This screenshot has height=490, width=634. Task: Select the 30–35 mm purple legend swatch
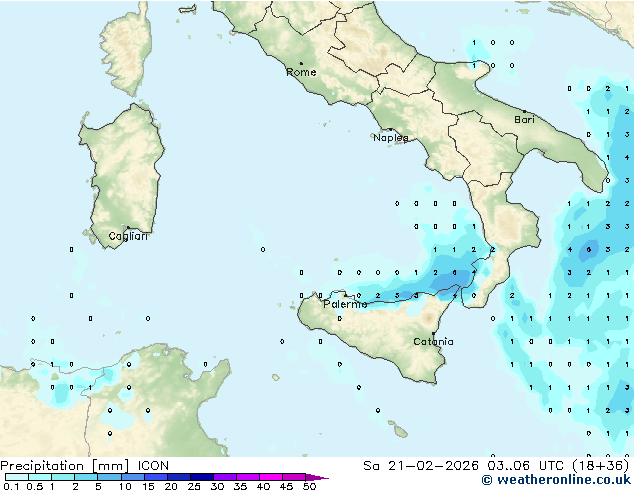coord(225,477)
